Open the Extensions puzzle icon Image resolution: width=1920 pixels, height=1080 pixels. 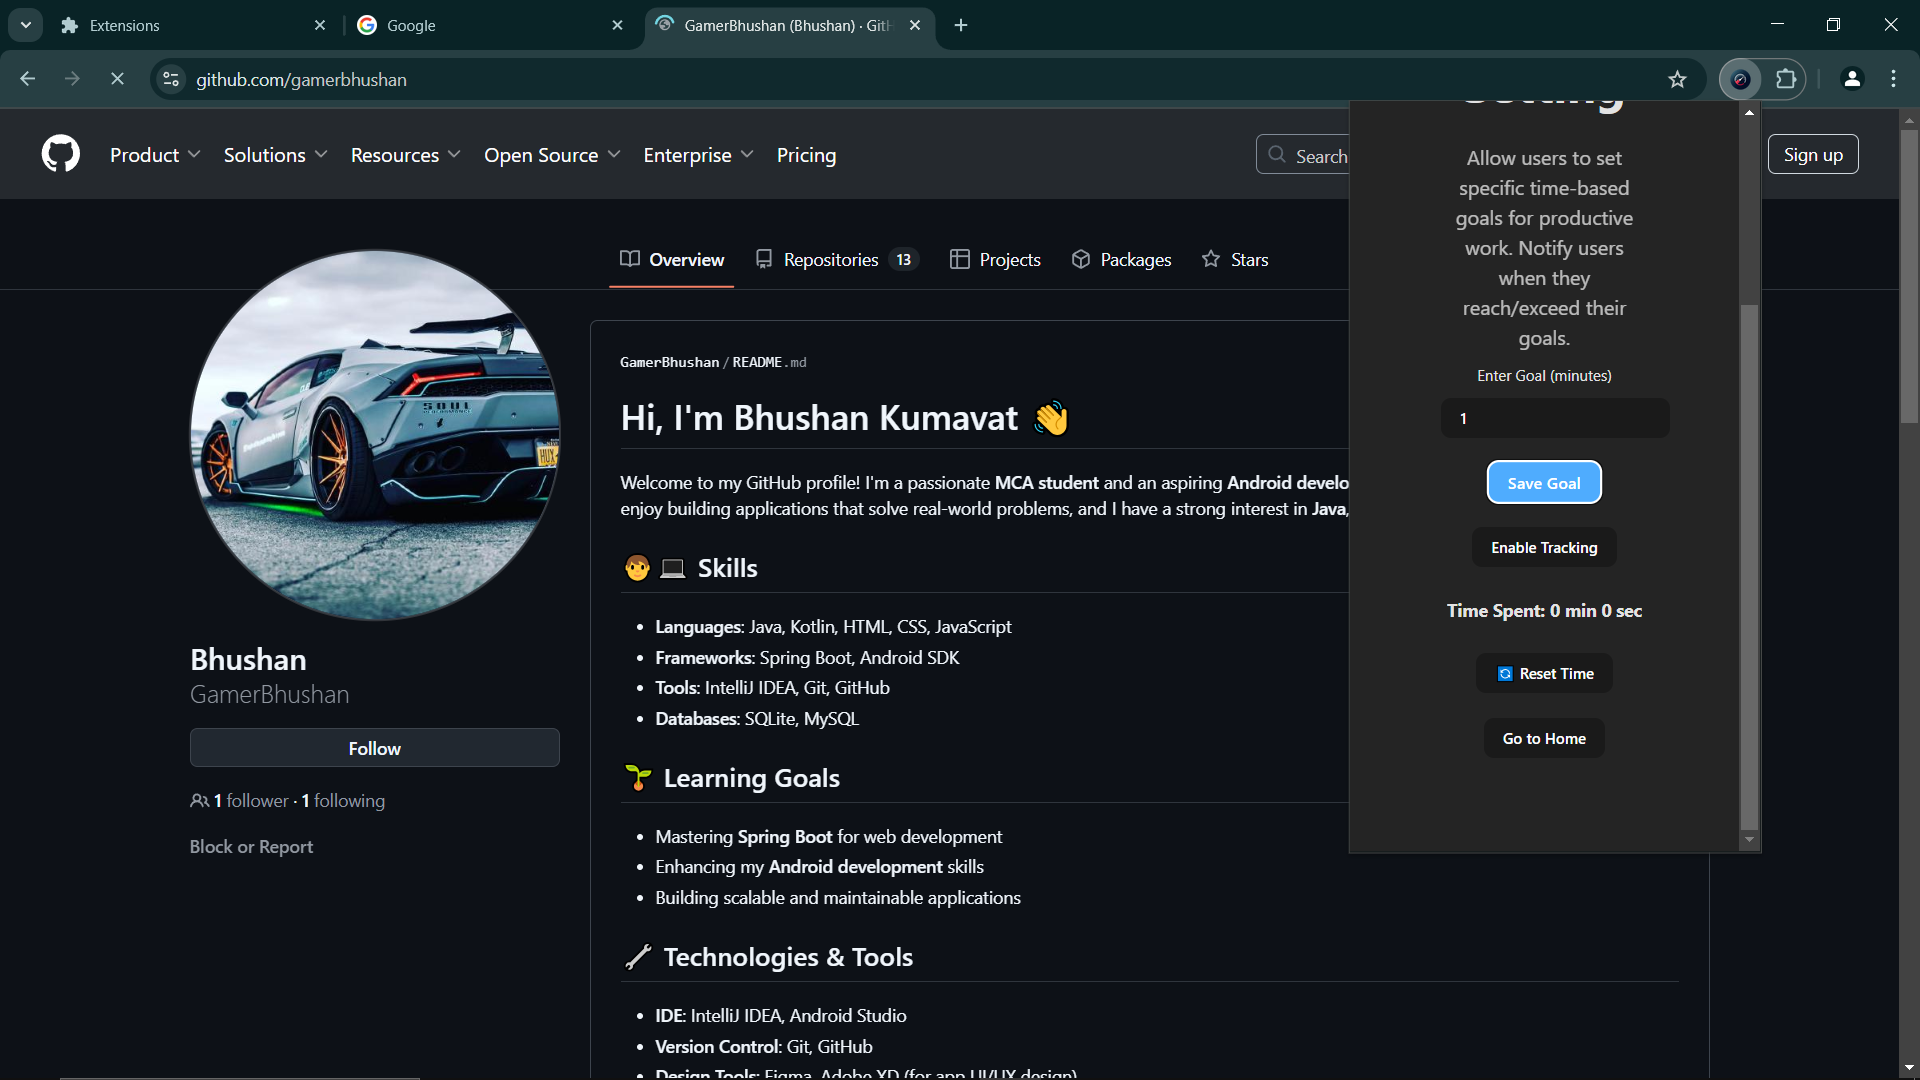[x=1786, y=79]
